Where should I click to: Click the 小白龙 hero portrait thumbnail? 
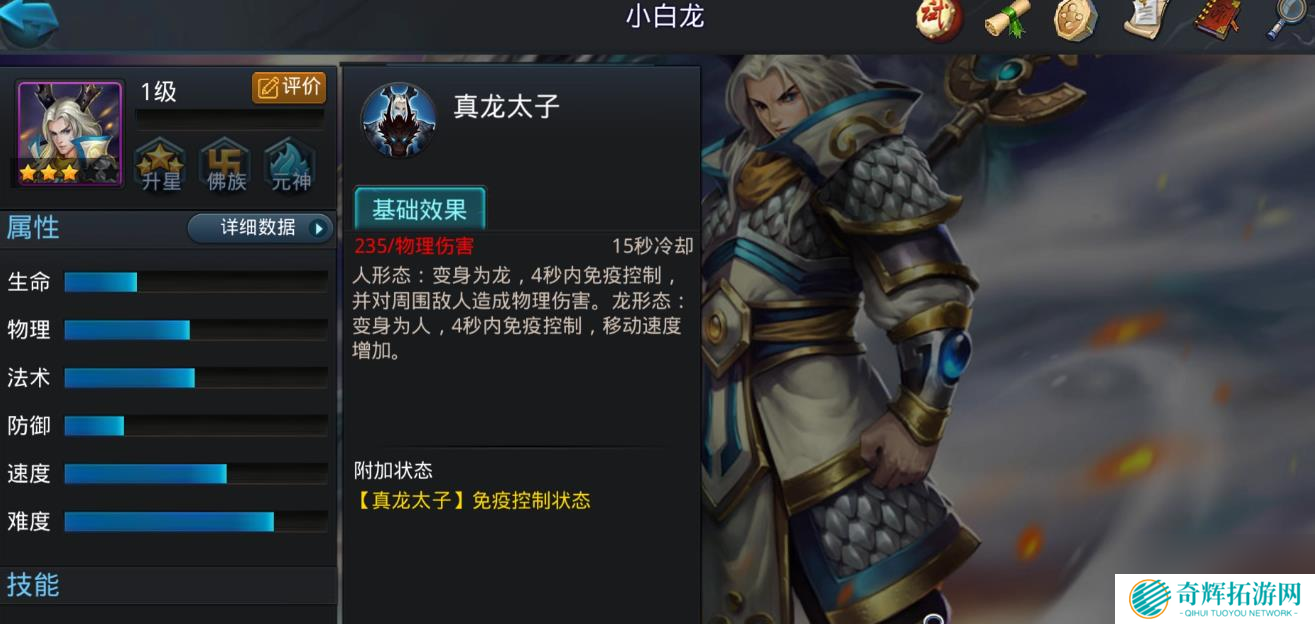click(70, 133)
